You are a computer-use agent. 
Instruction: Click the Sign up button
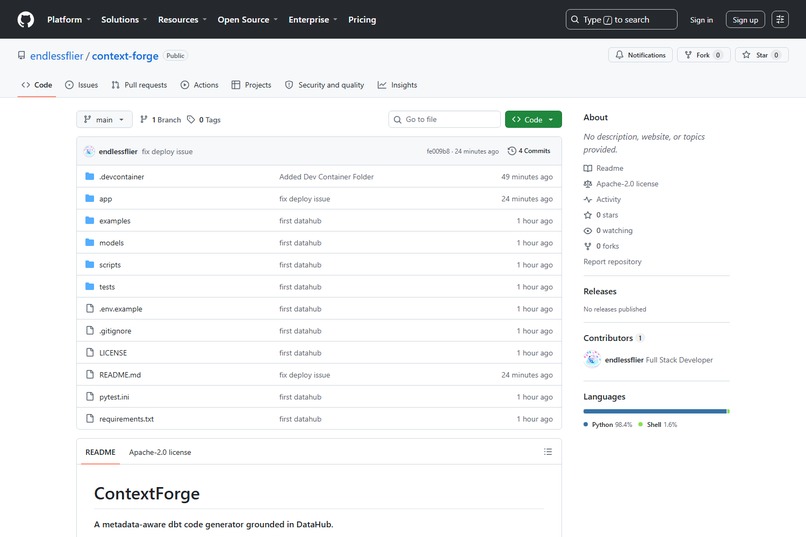(745, 20)
